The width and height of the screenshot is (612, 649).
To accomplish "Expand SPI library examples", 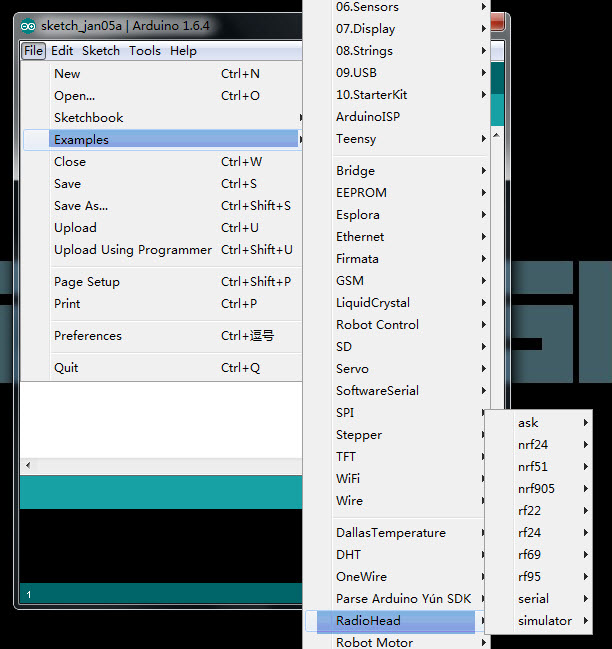I will (395, 413).
